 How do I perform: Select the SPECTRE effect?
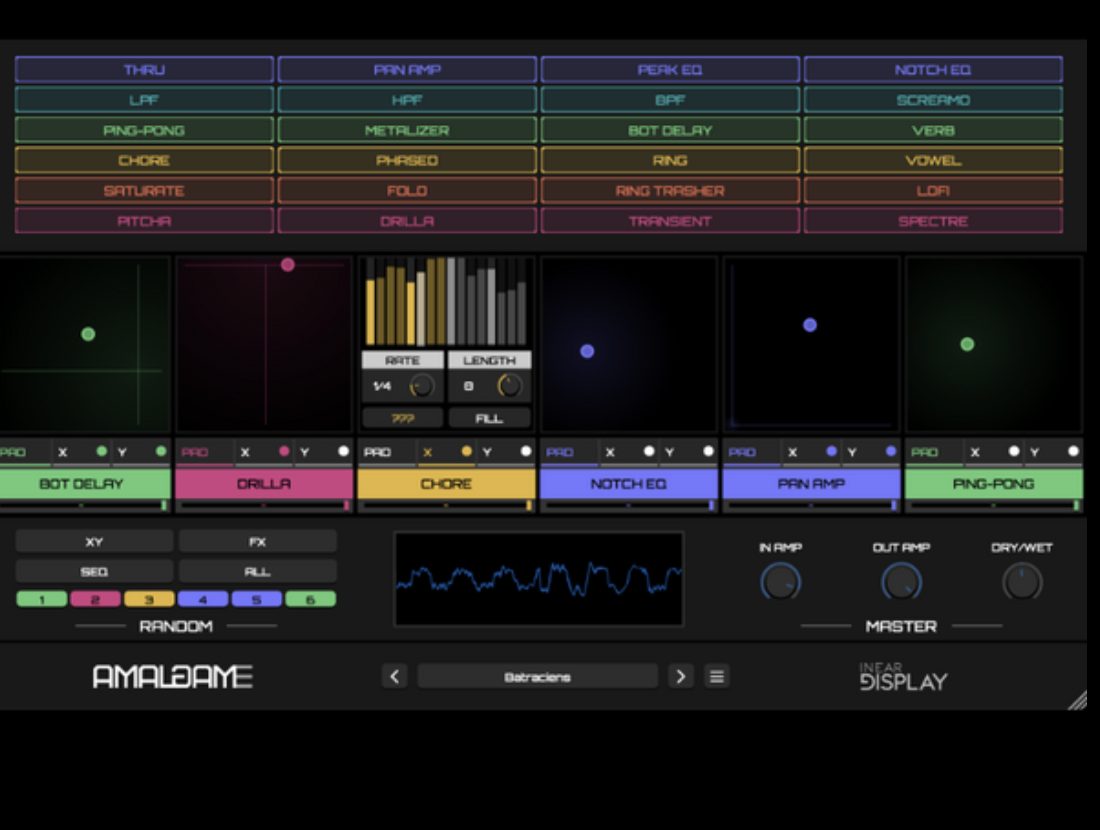(x=933, y=221)
